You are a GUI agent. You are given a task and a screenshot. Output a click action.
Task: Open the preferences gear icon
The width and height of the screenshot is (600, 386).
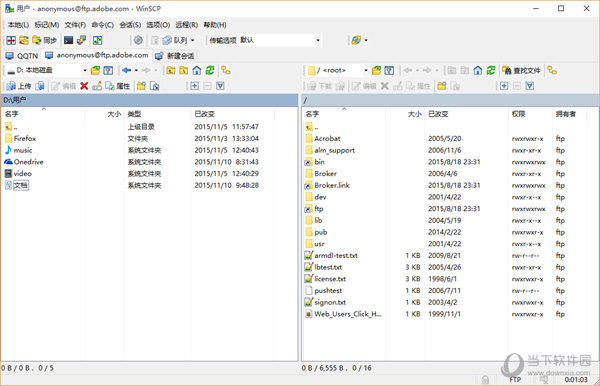(x=138, y=40)
